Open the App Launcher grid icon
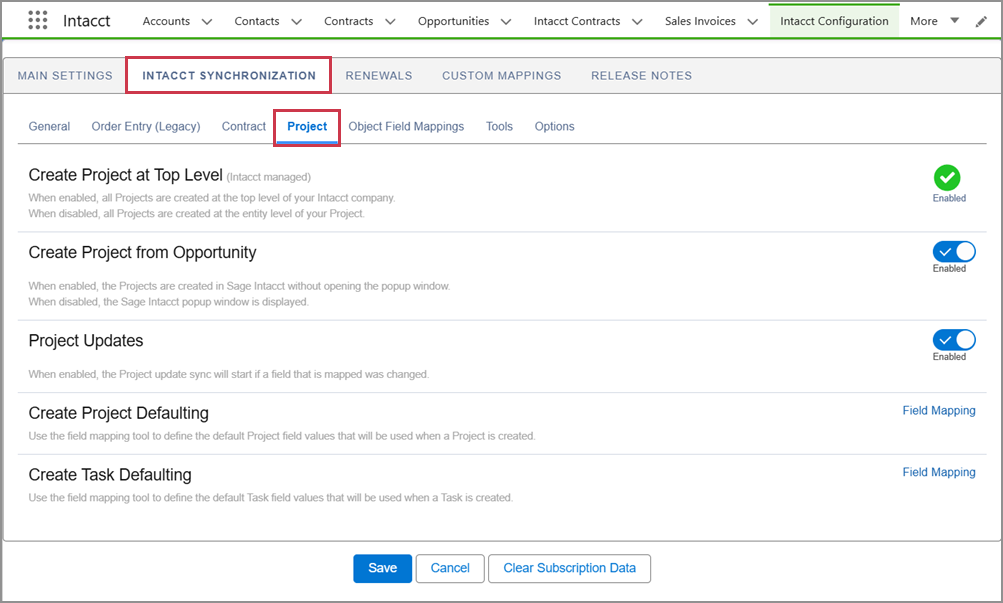The width and height of the screenshot is (1003, 603). (37, 20)
